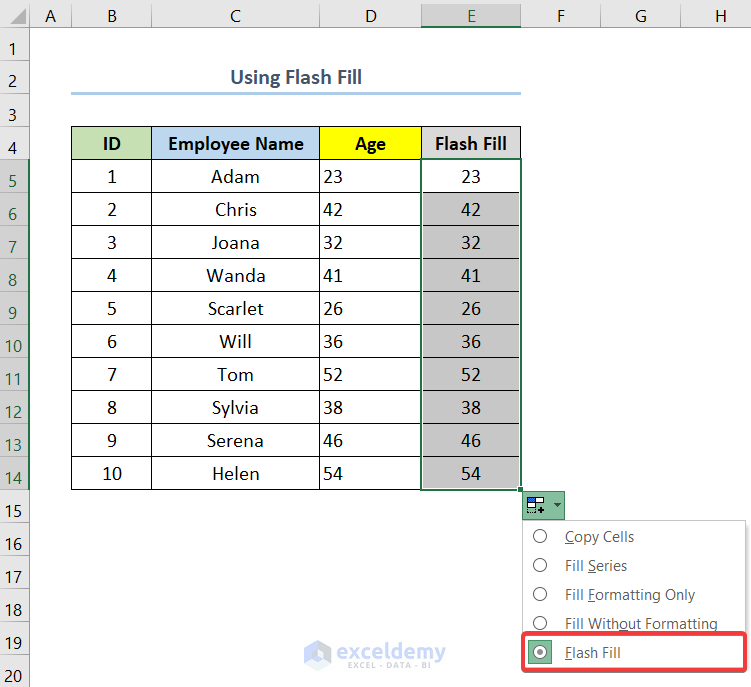Image resolution: width=751 pixels, height=687 pixels.
Task: Click Sylvia's Flash Fill cell showing 38
Action: (x=471, y=407)
